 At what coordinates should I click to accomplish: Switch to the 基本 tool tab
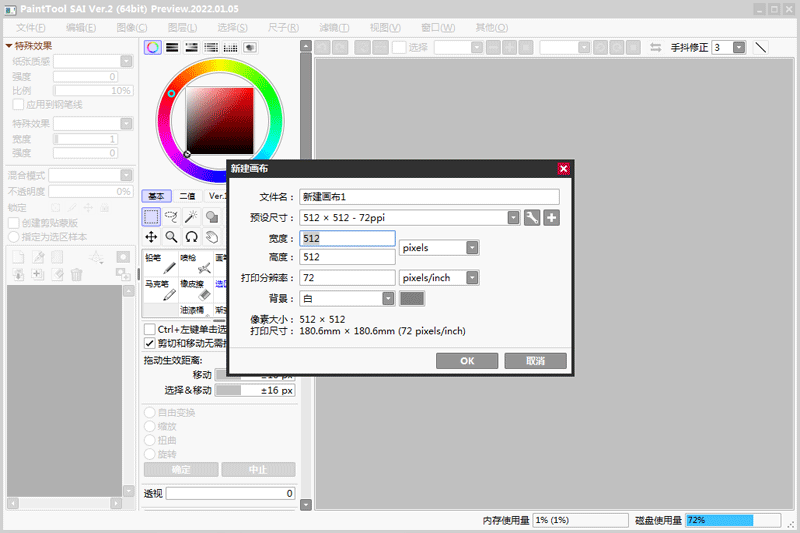(156, 196)
